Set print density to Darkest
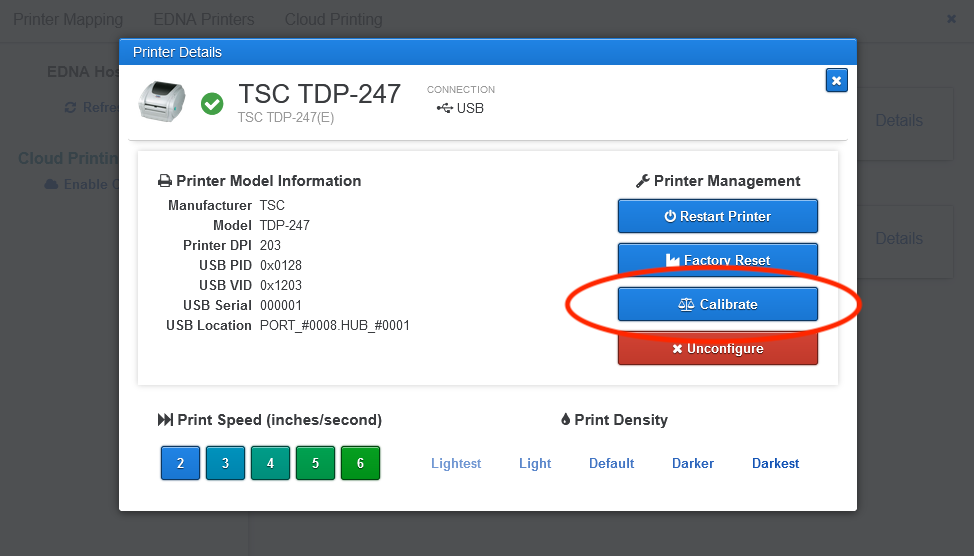Viewport: 974px width, 556px height. point(775,463)
